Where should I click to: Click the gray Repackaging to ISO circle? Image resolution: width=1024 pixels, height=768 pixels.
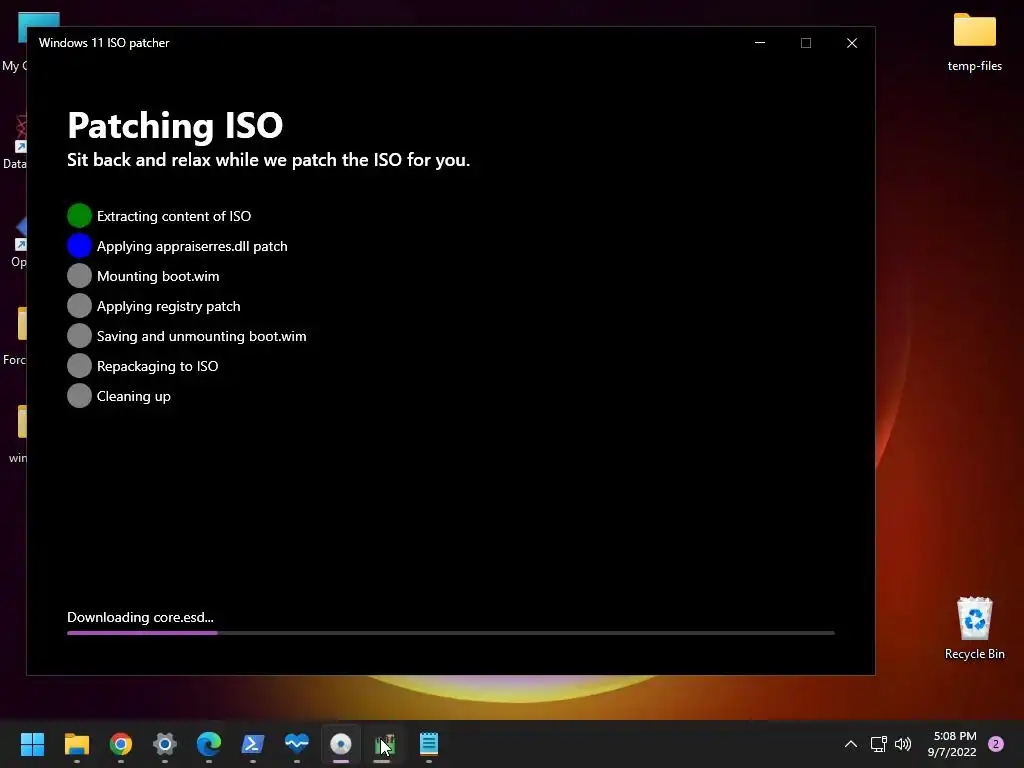pyautogui.click(x=79, y=366)
